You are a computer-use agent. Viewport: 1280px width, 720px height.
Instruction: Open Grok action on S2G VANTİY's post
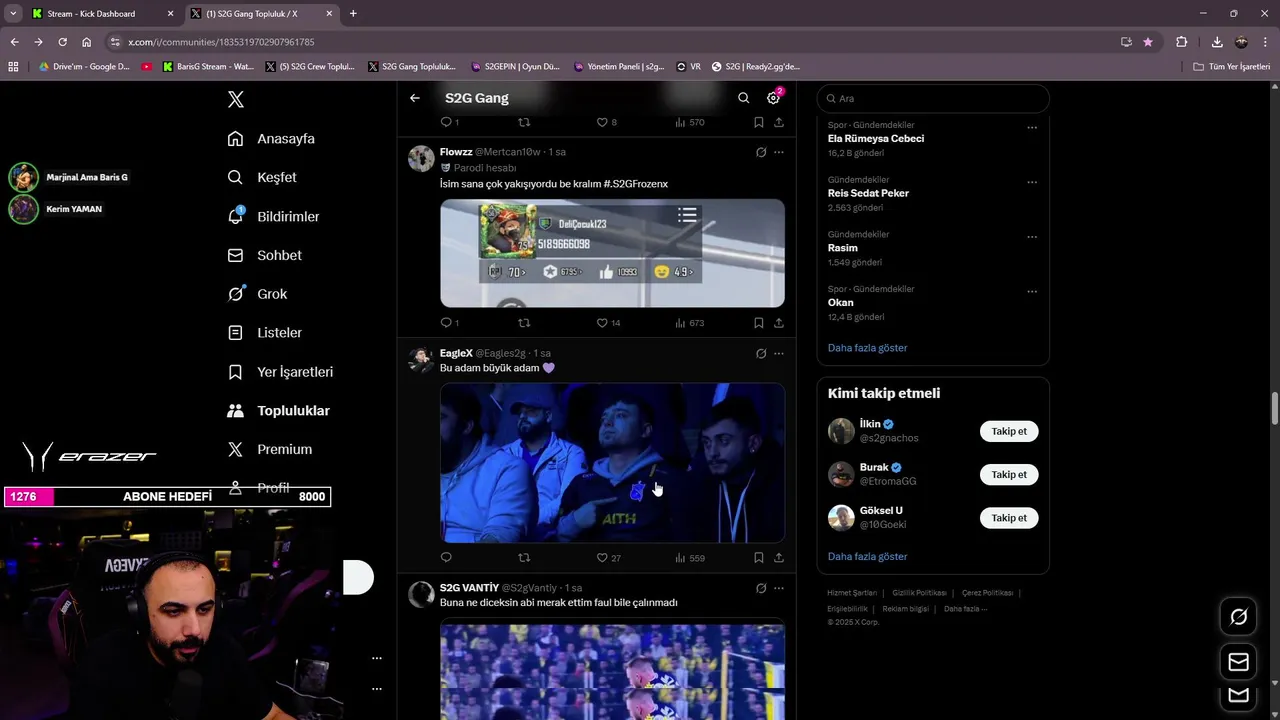click(x=761, y=588)
